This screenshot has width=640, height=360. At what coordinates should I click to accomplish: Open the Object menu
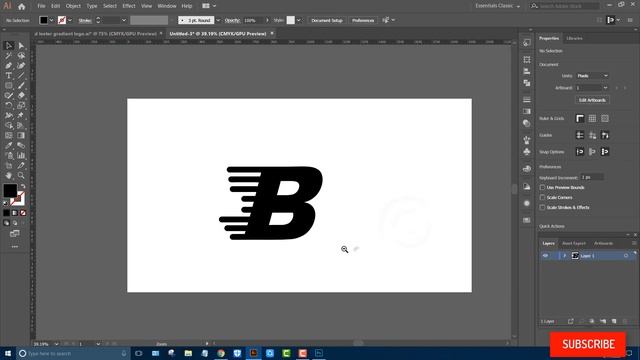[73, 6]
